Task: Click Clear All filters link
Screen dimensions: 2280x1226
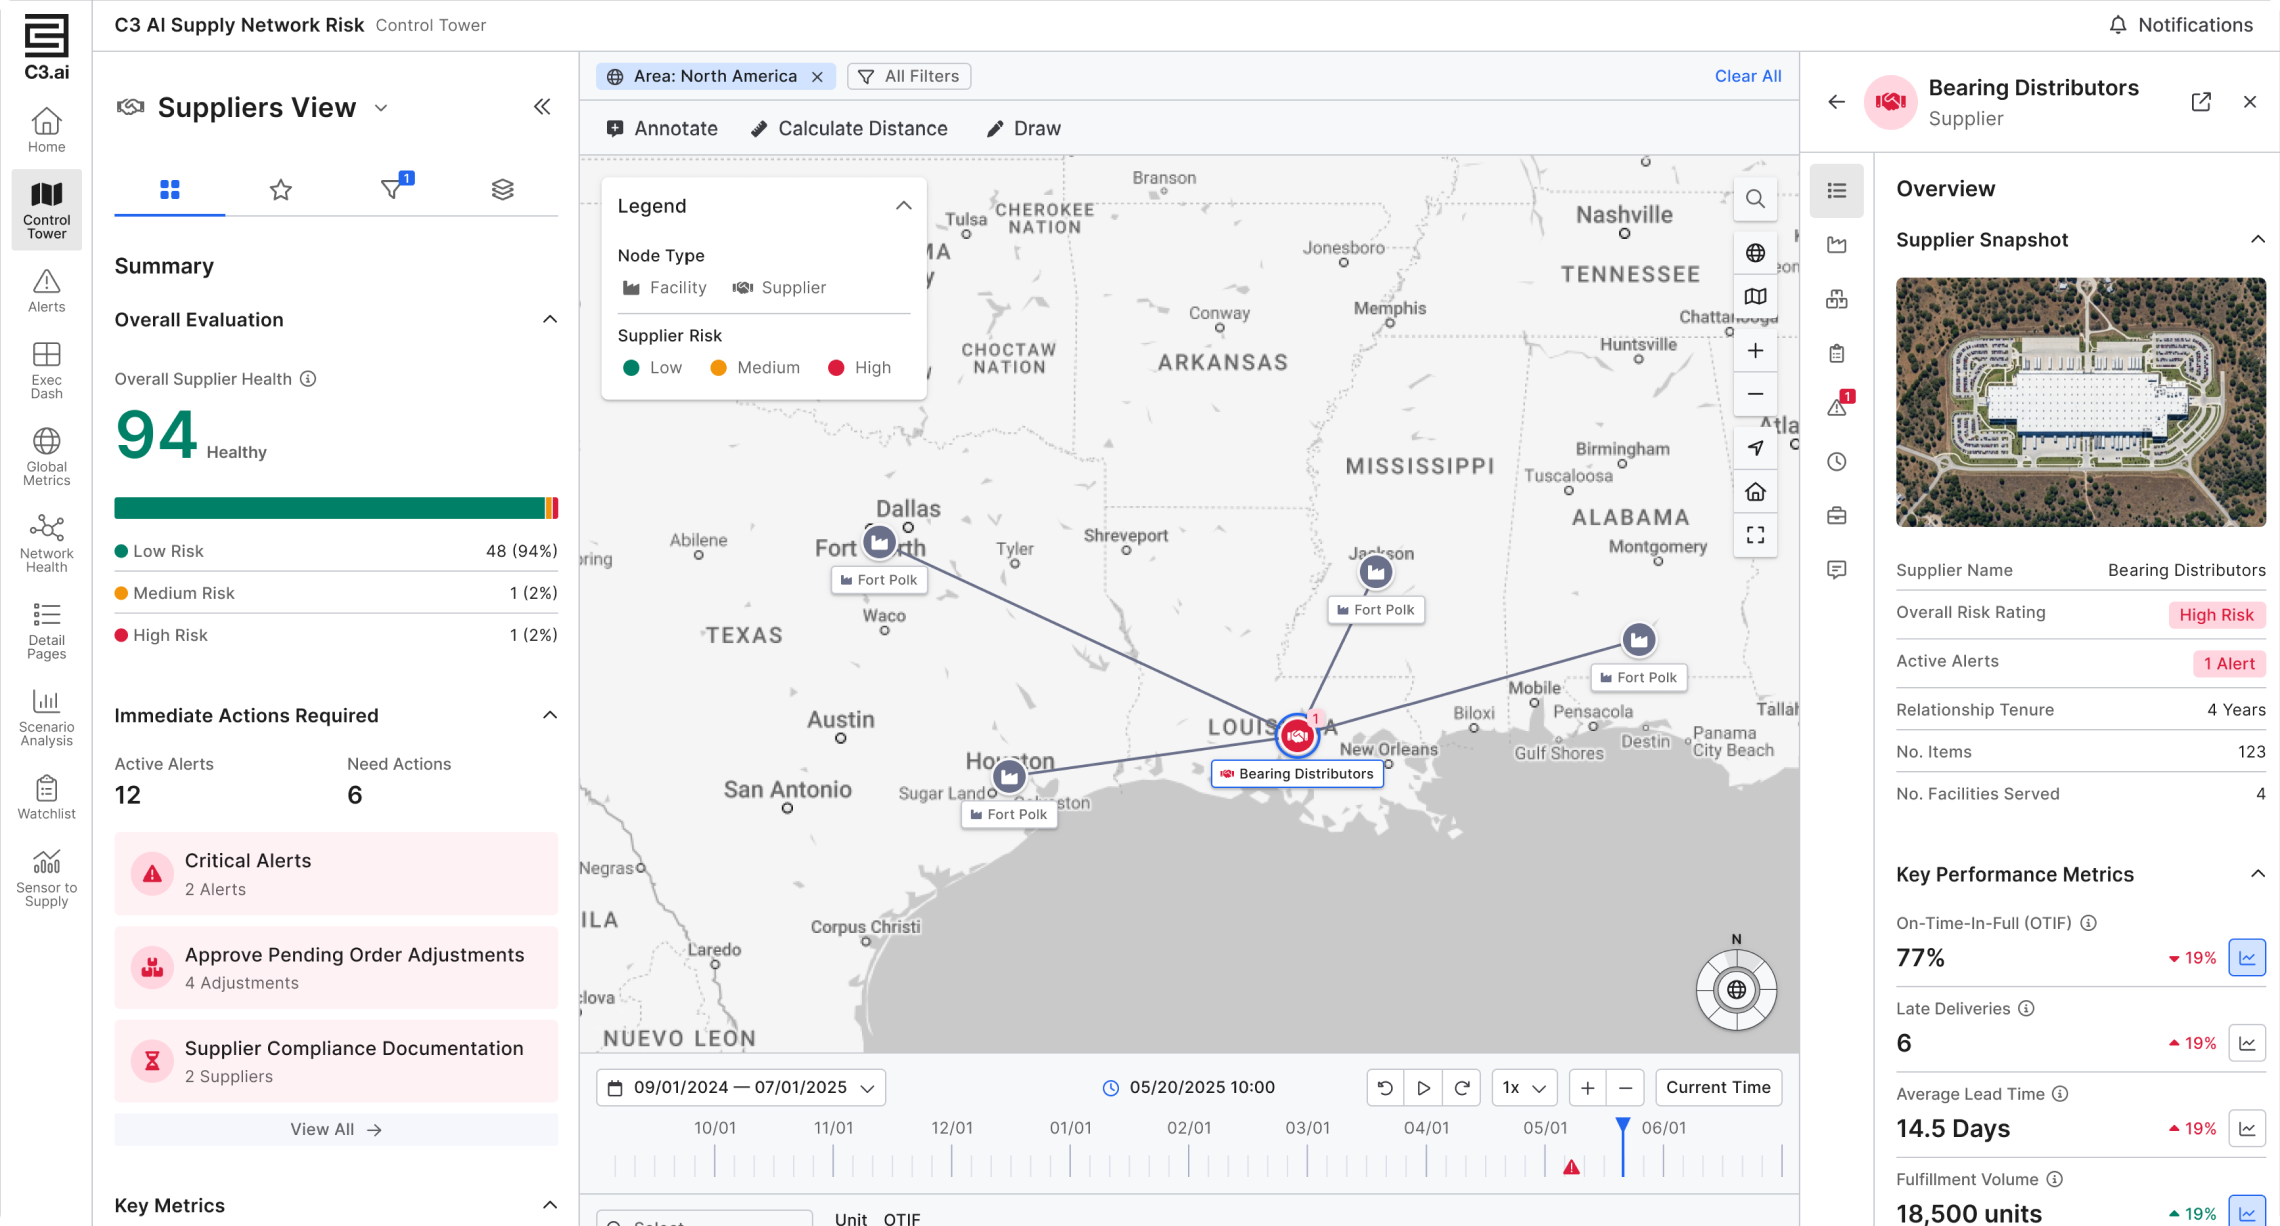Action: click(1748, 76)
